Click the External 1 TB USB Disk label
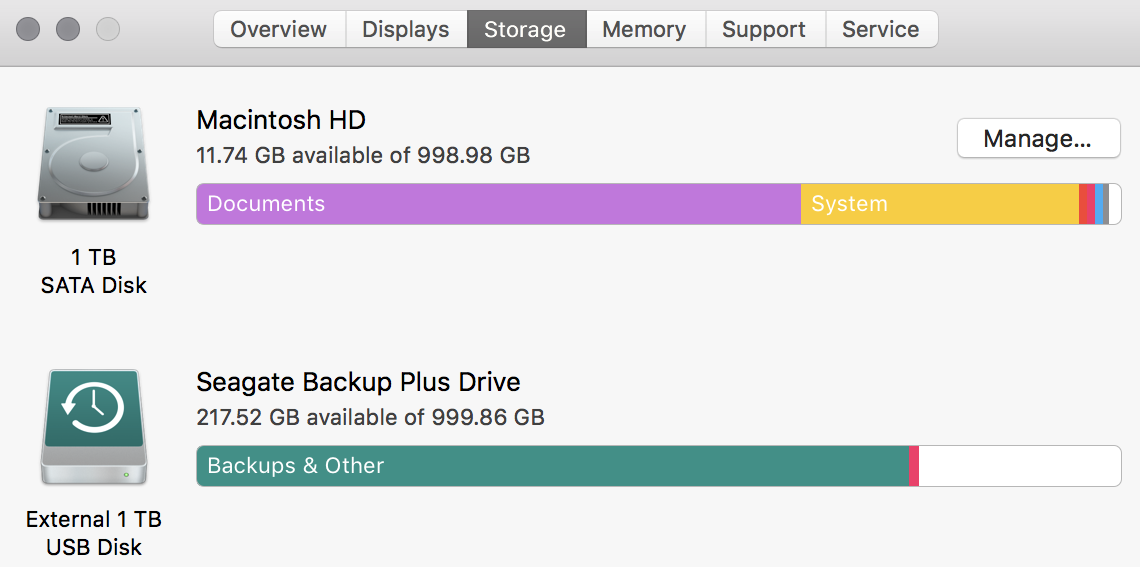The image size is (1140, 567). (94, 533)
